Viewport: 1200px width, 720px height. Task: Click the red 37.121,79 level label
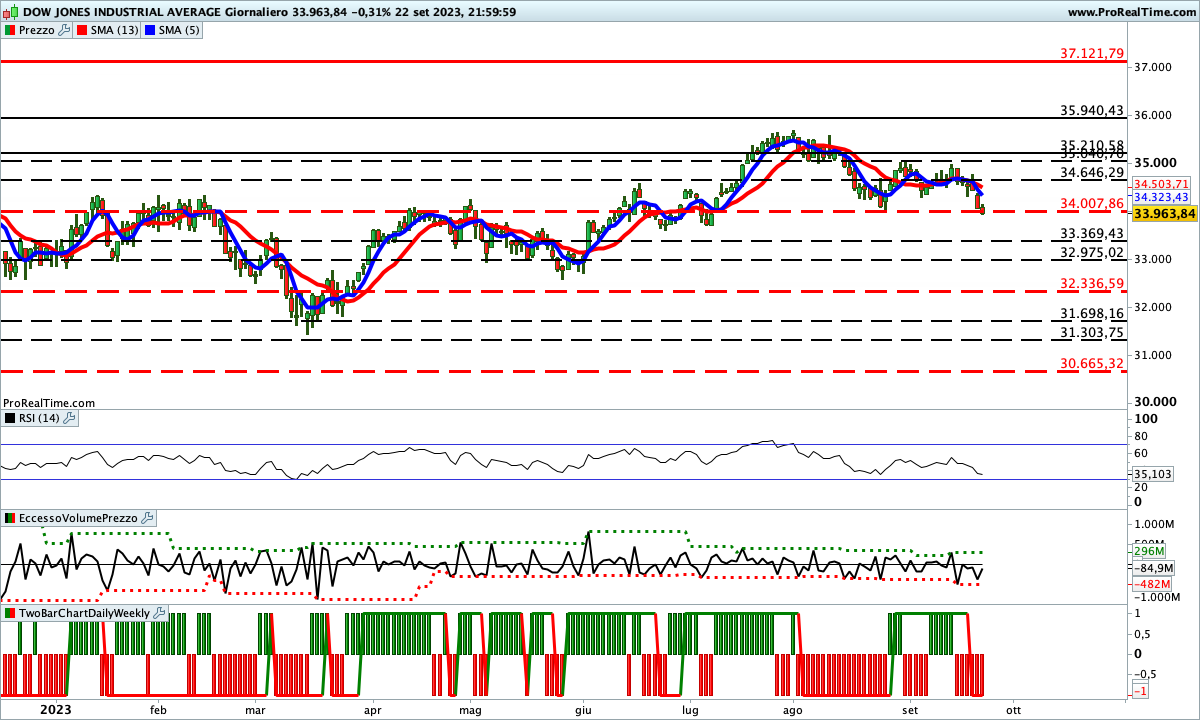point(1092,53)
